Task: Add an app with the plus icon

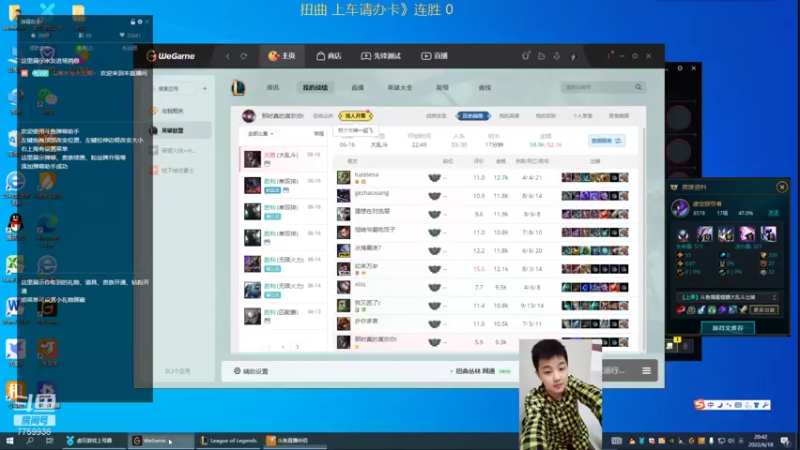Action: (x=205, y=89)
